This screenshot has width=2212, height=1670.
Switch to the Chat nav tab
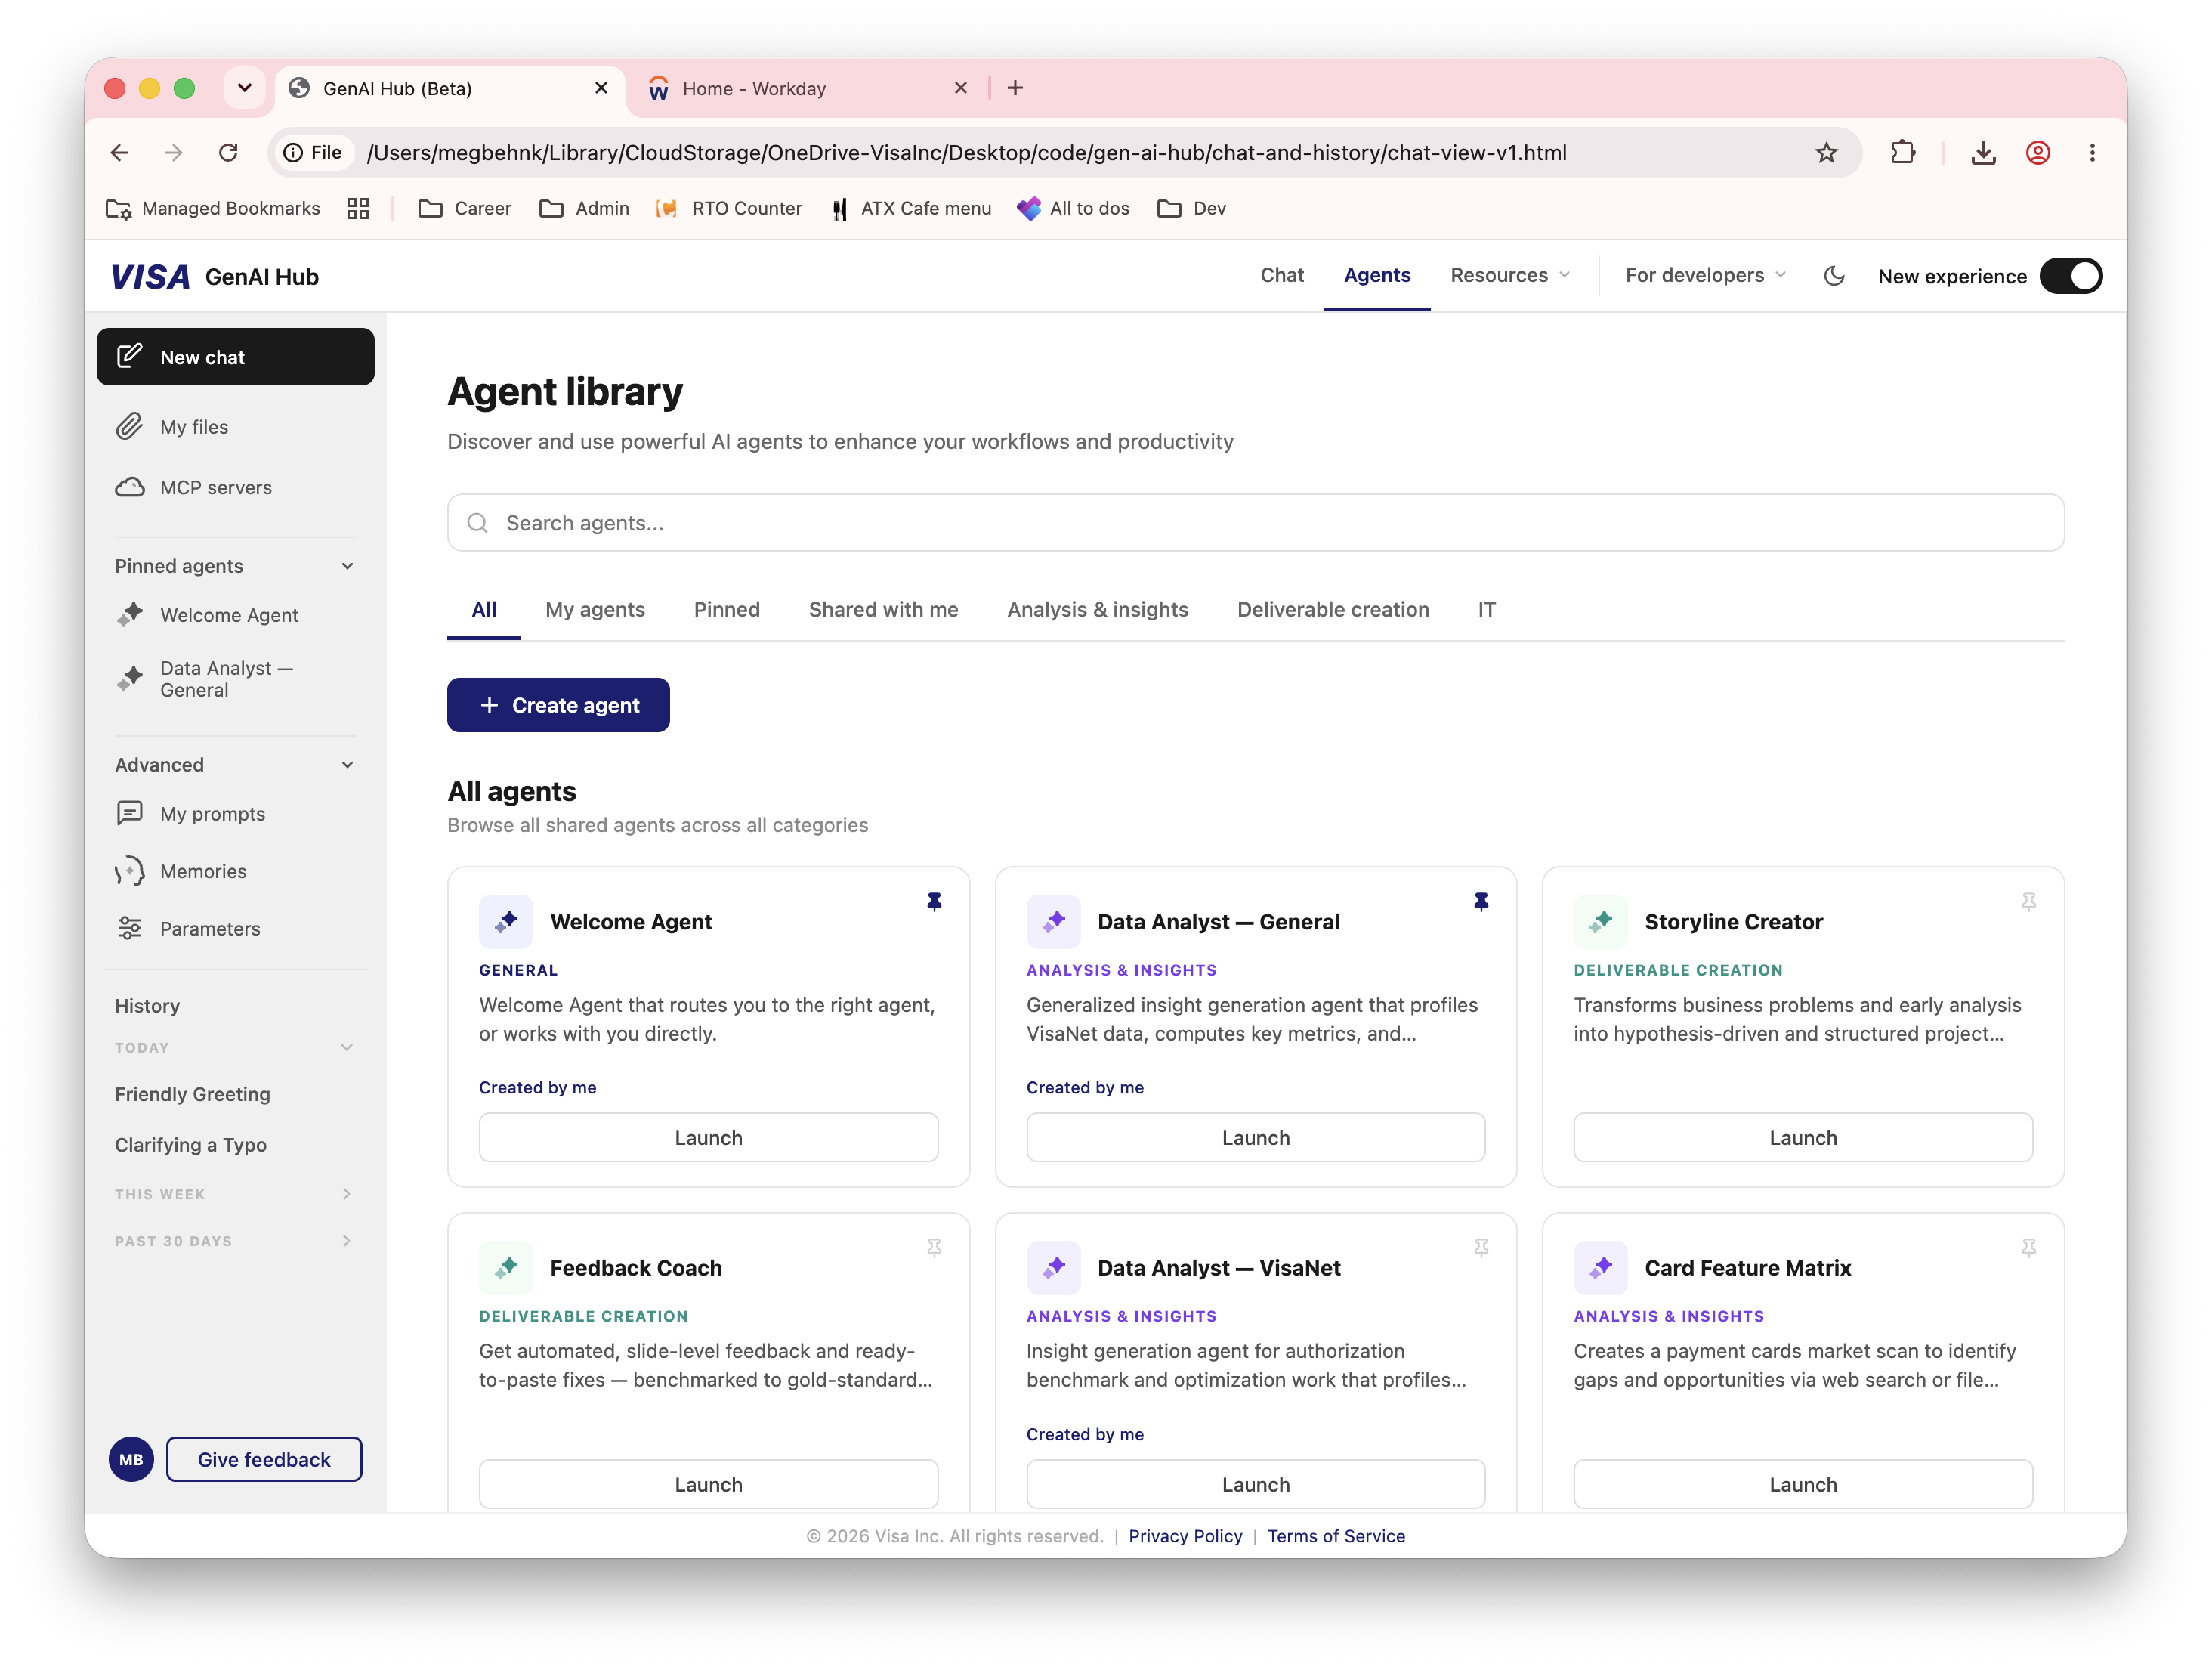(x=1281, y=275)
